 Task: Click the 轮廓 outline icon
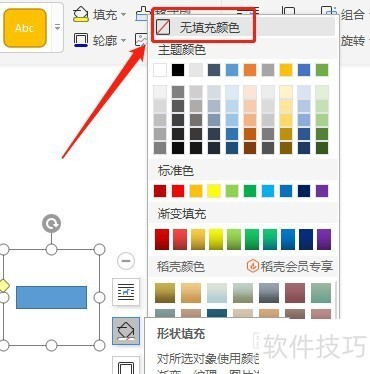point(81,40)
